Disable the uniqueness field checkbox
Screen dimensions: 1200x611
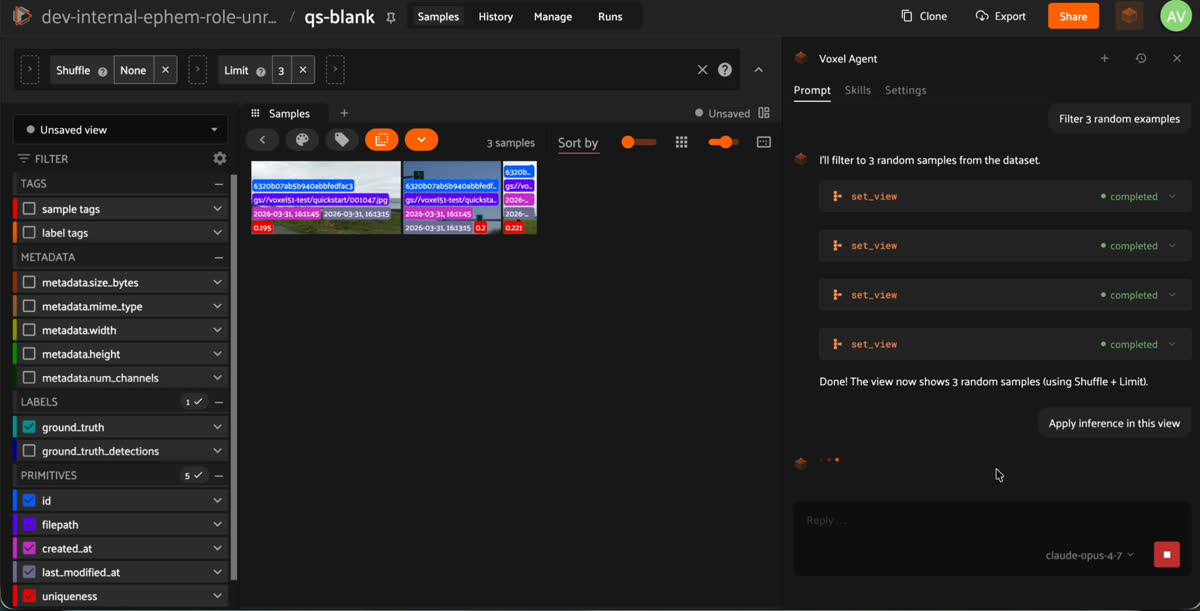[29, 596]
